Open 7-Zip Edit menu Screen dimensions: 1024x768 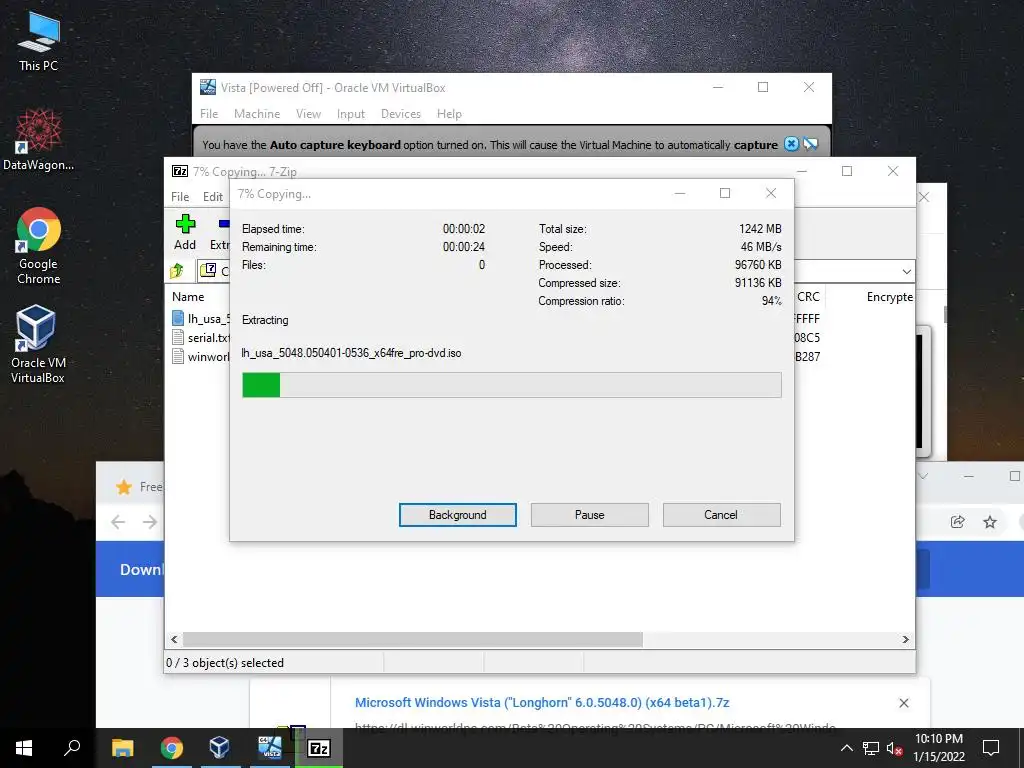coord(213,197)
